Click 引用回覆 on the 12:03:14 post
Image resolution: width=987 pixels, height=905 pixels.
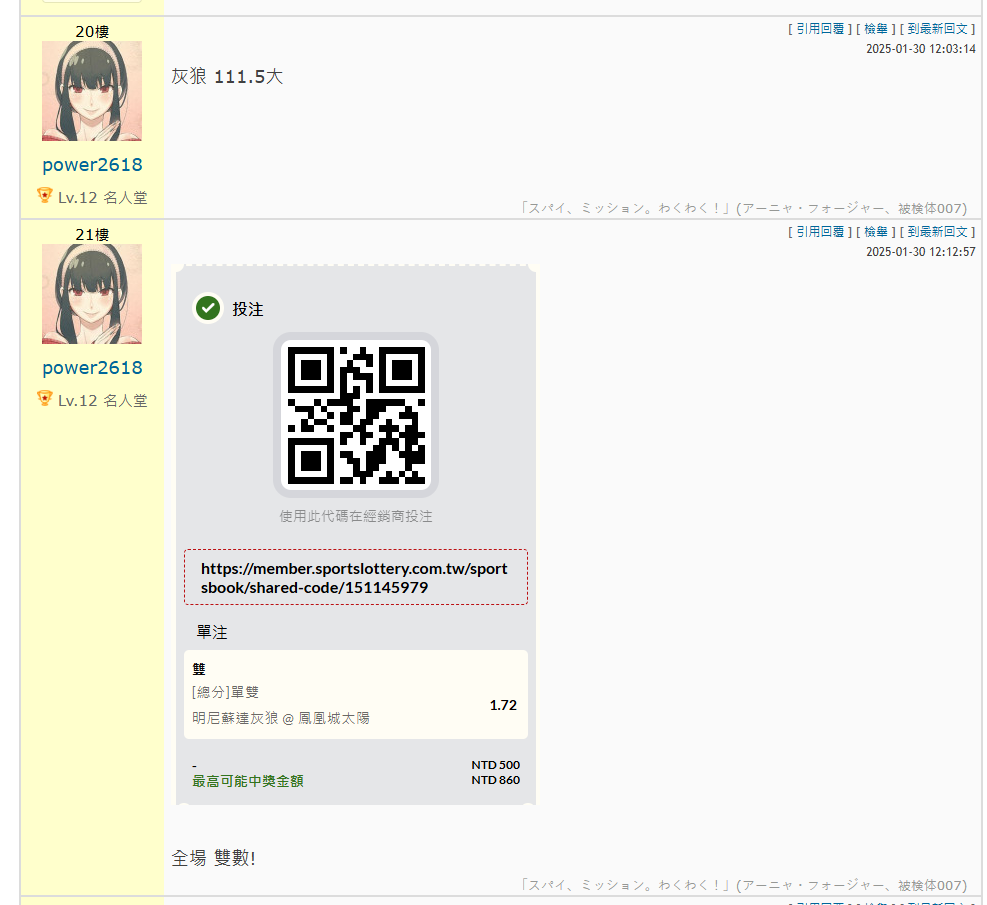tap(820, 29)
